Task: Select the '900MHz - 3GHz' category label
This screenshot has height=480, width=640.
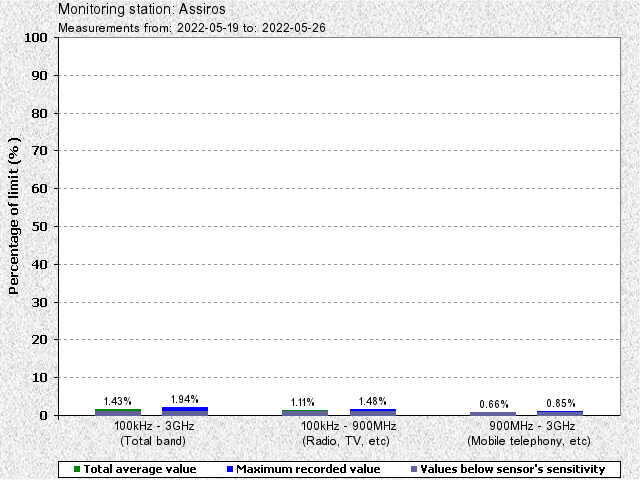Action: [x=528, y=426]
